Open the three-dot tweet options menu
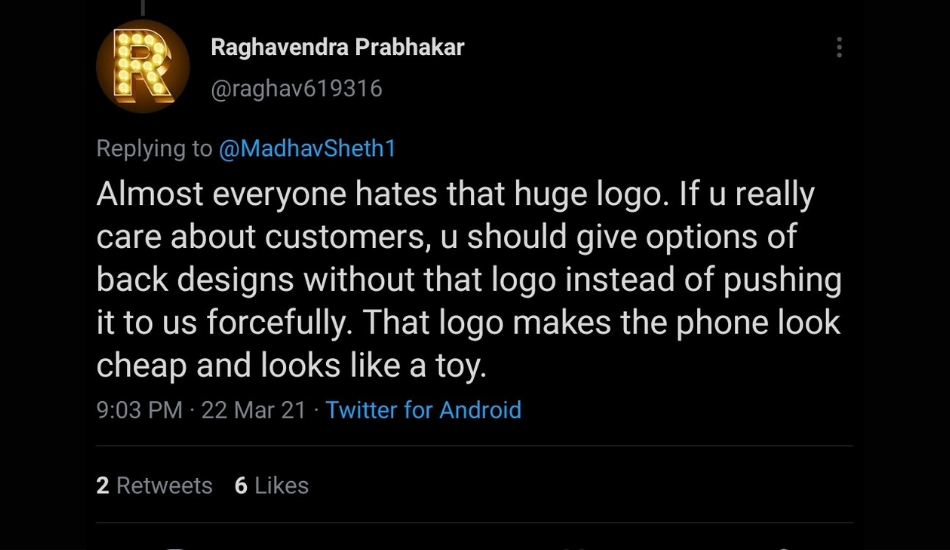950x550 pixels. (x=839, y=47)
